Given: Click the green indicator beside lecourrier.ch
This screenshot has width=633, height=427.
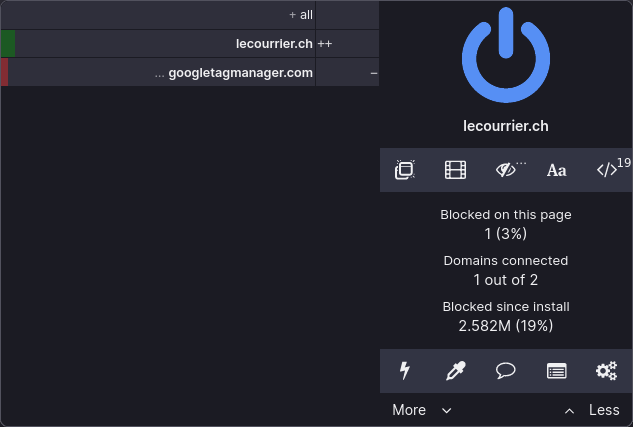Looking at the screenshot, I should pos(8,44).
